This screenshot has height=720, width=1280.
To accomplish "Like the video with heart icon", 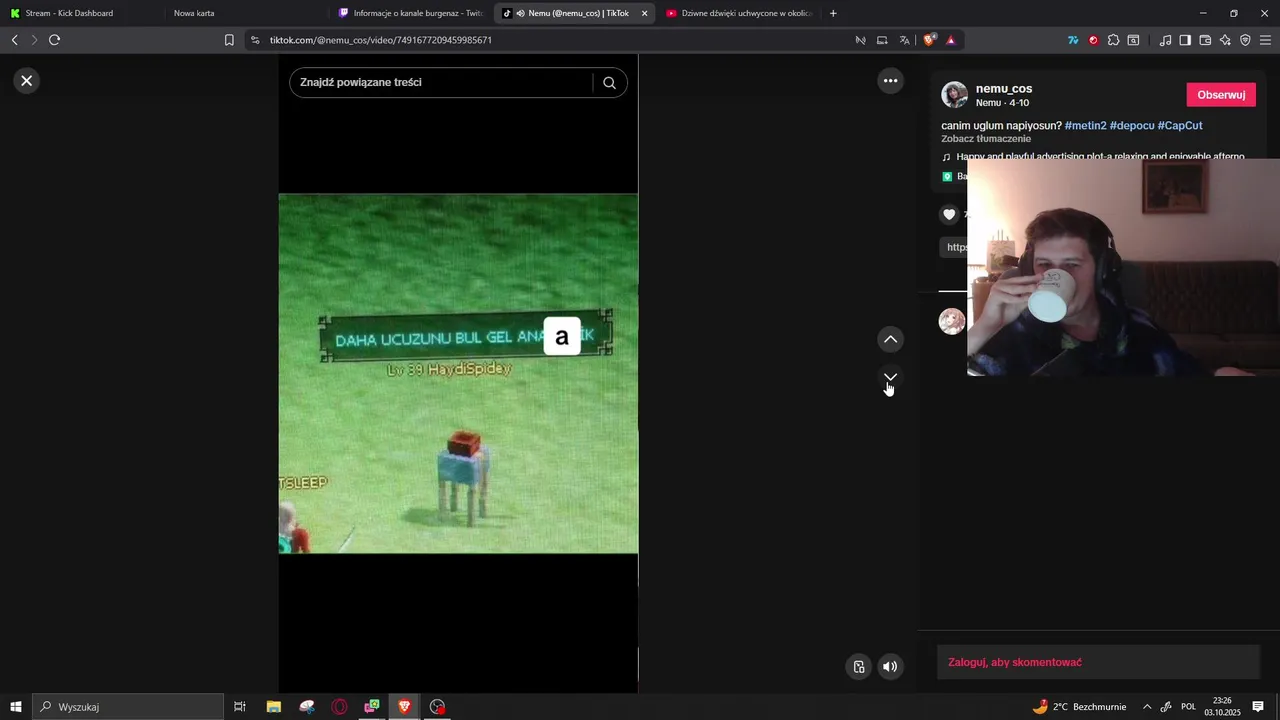I will 949,214.
